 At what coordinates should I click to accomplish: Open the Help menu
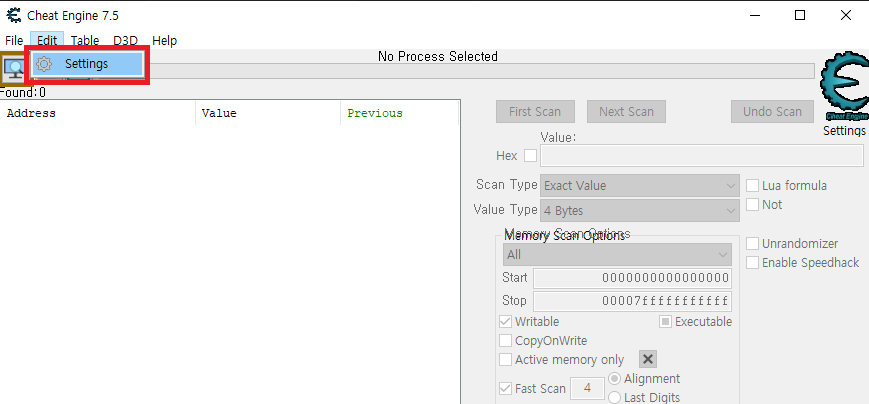coord(165,40)
